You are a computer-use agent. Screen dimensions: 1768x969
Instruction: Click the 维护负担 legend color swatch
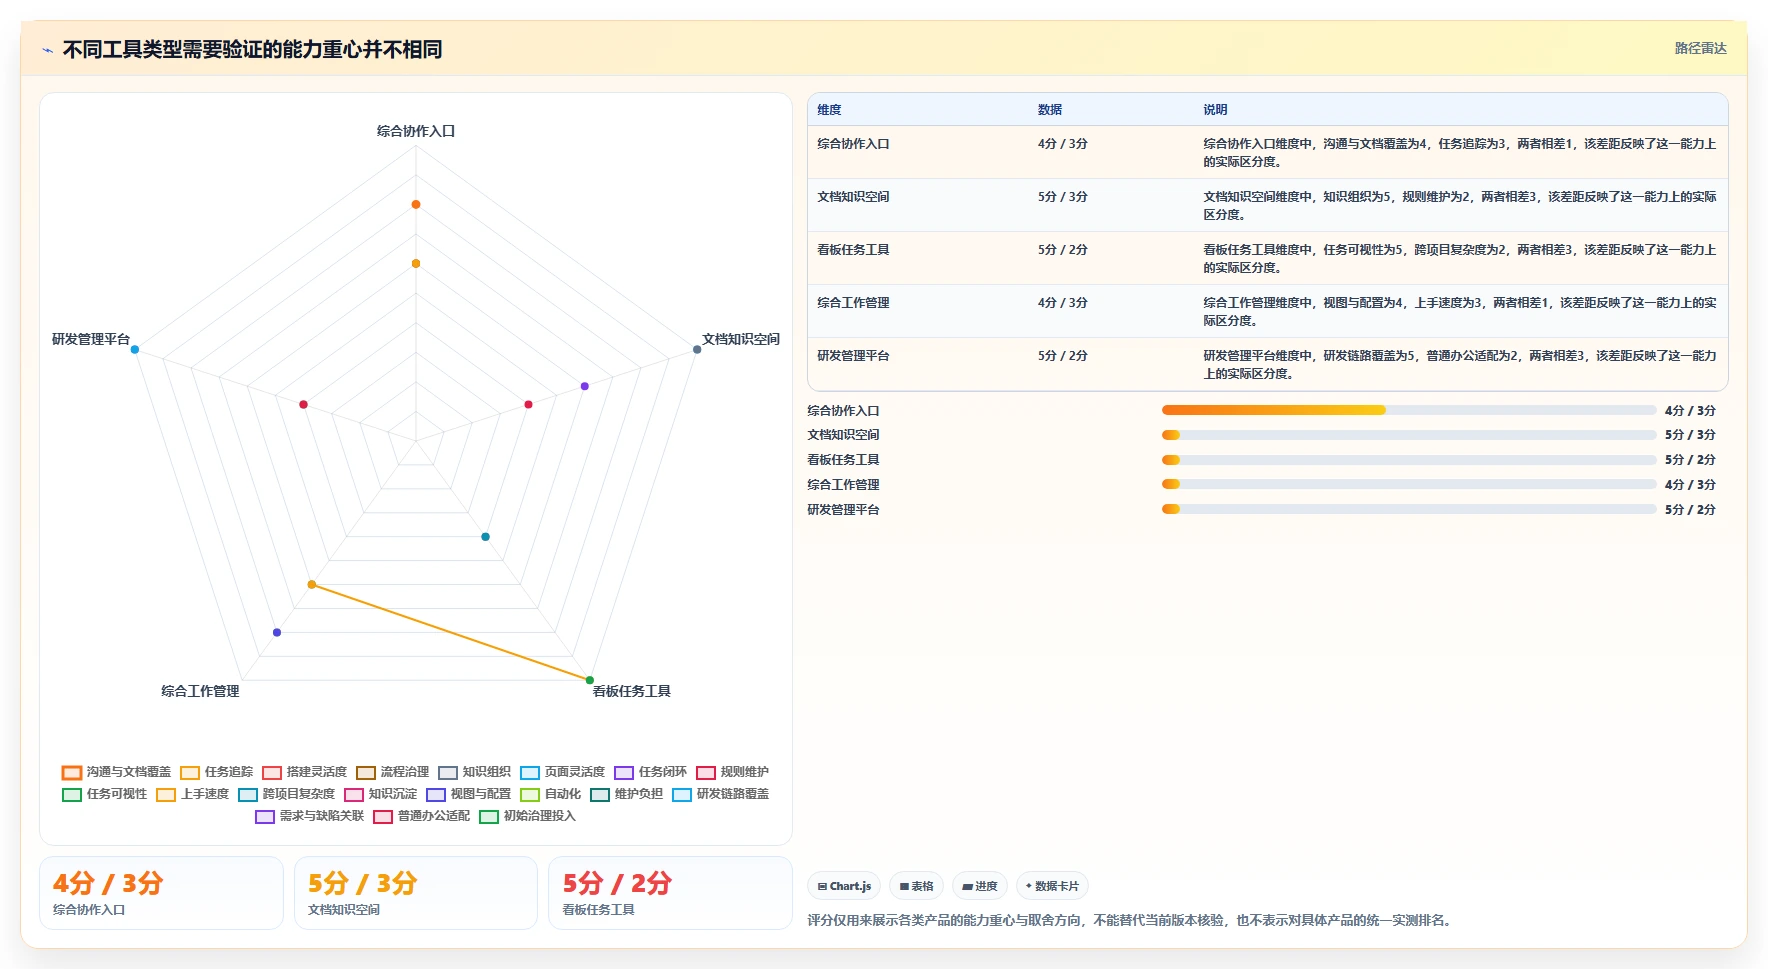[600, 795]
